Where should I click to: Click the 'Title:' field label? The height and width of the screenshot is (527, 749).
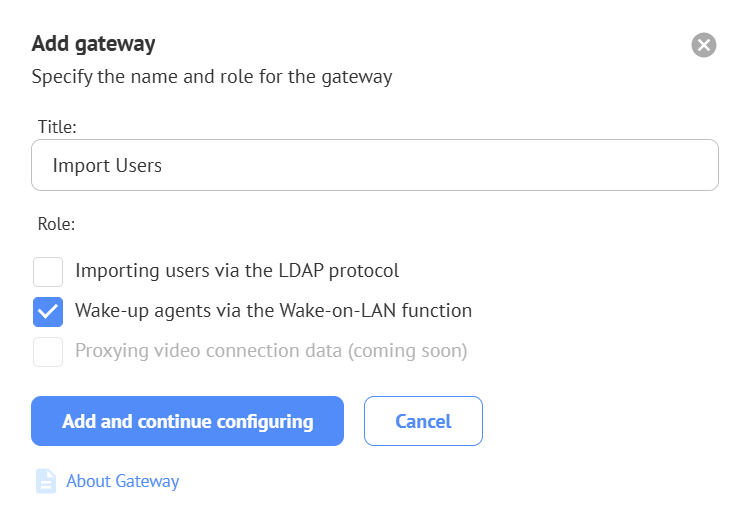pos(57,126)
